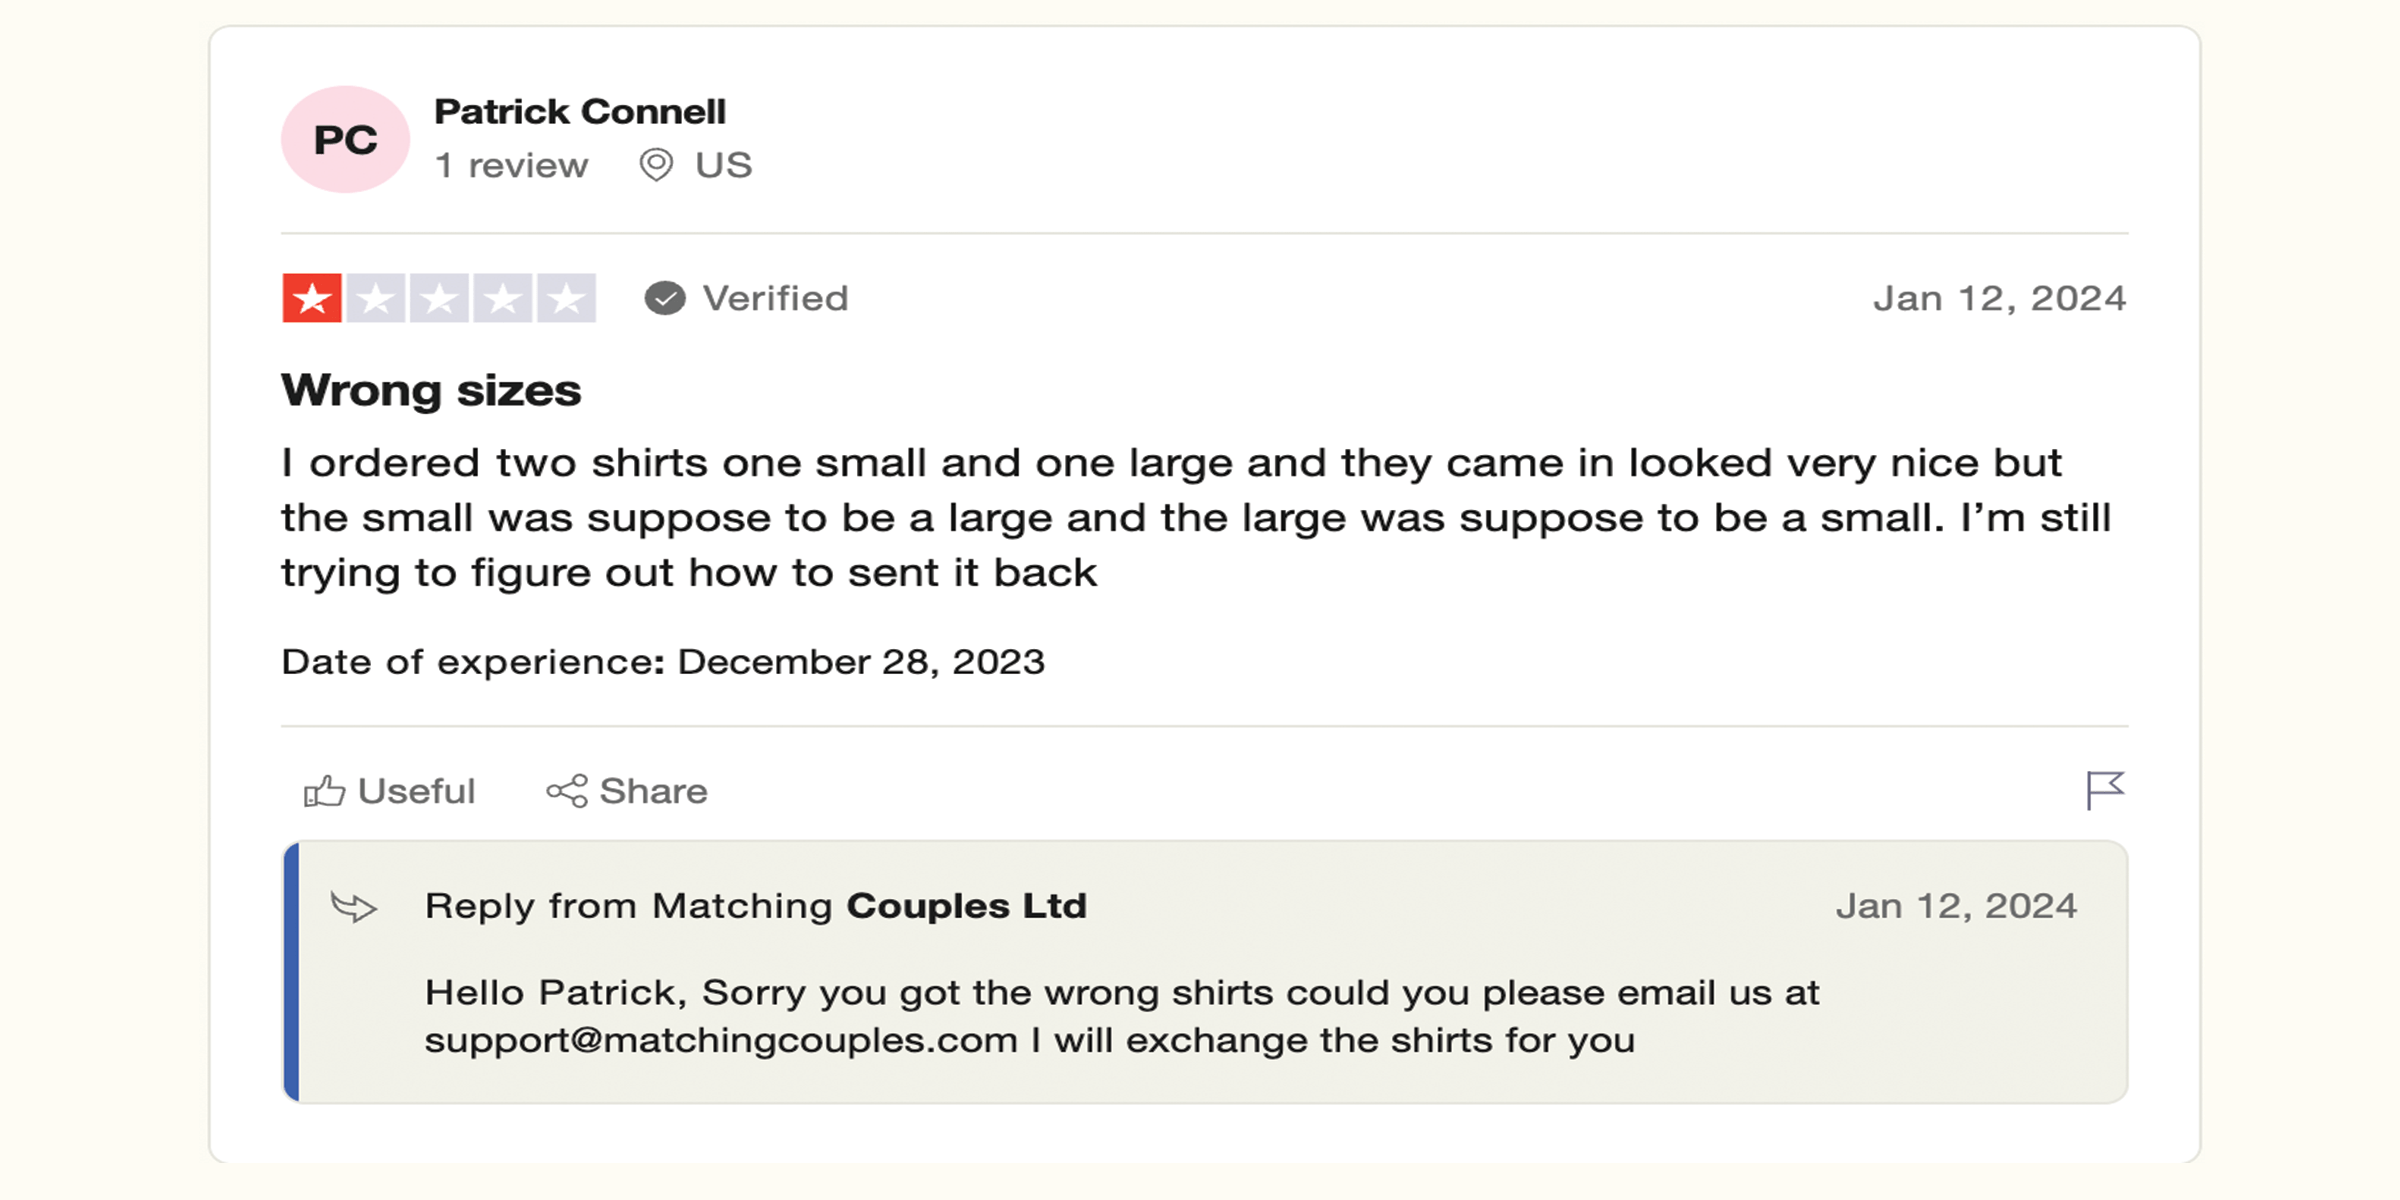The width and height of the screenshot is (2400, 1200).
Task: Click the reply date in company response
Action: coord(1956,906)
